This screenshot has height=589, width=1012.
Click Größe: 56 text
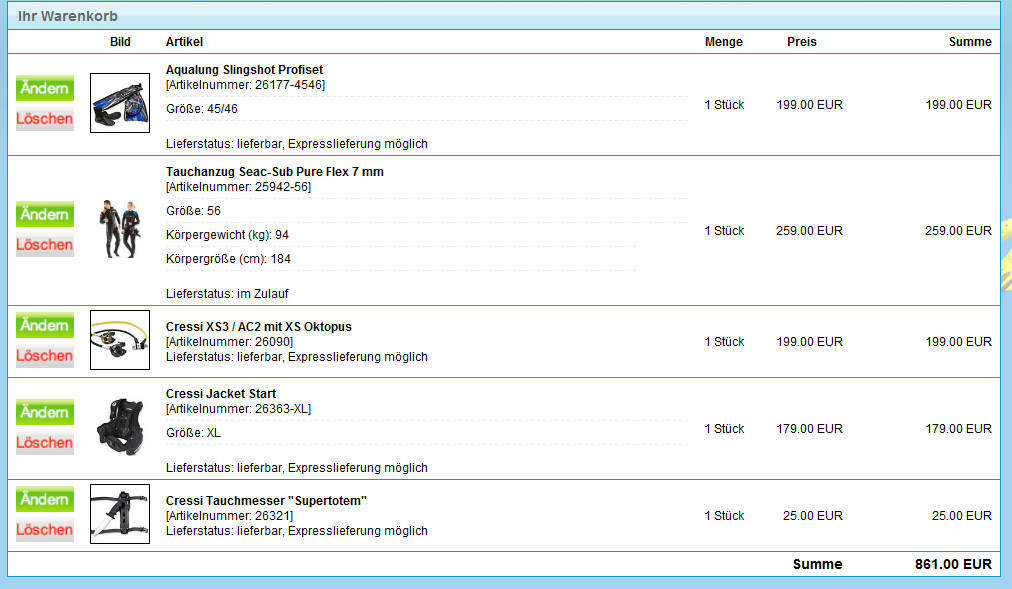193,211
